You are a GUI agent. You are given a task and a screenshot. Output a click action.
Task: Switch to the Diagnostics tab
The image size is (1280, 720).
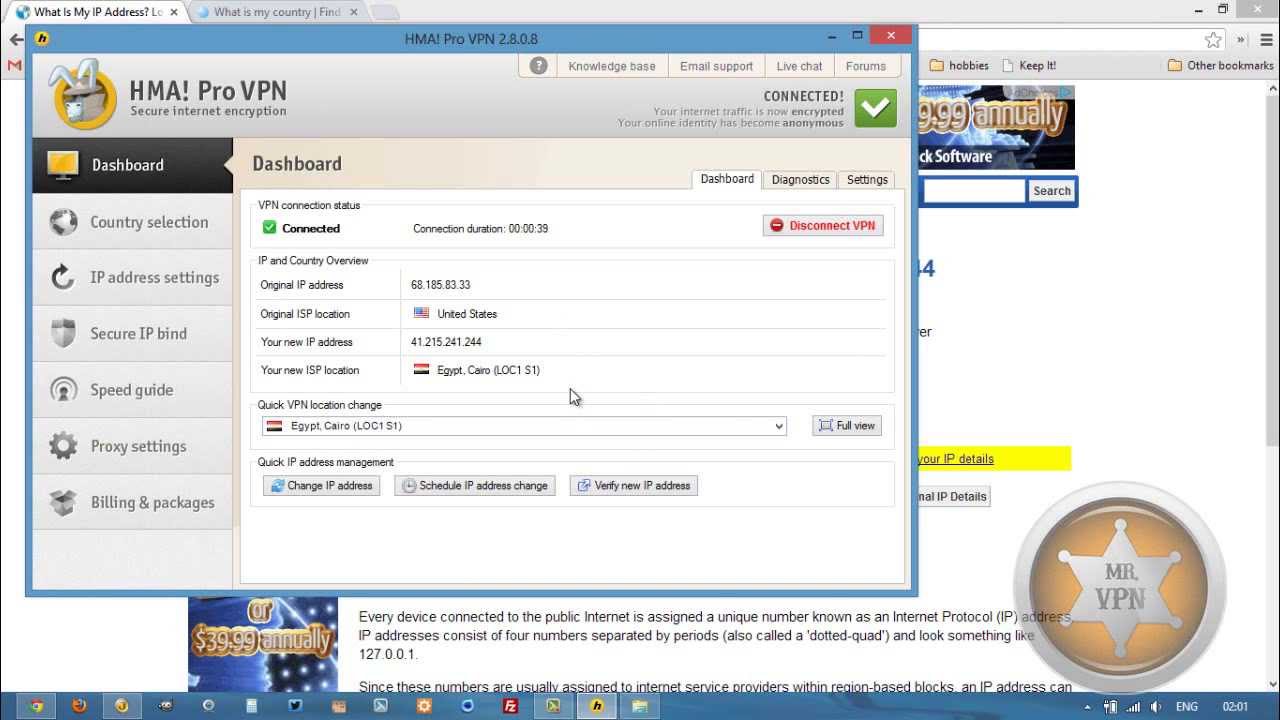(x=800, y=180)
